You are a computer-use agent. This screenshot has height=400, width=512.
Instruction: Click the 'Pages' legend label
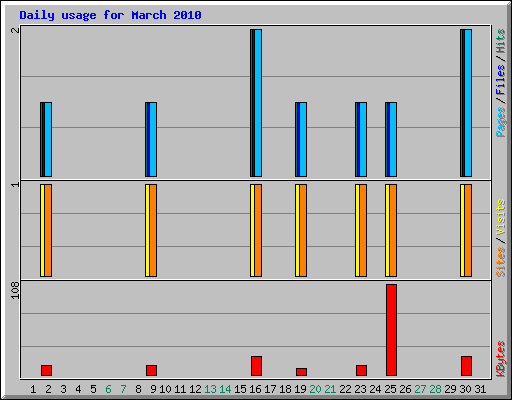click(500, 122)
